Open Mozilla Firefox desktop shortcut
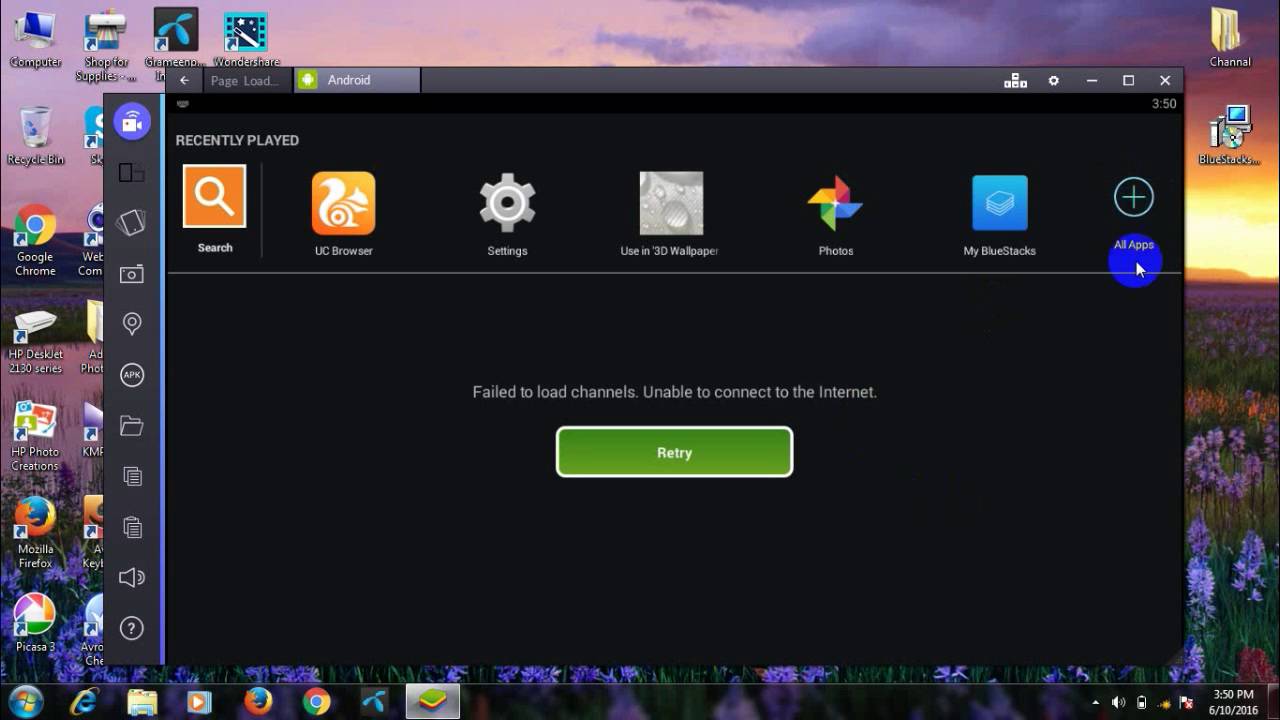Image resolution: width=1280 pixels, height=720 pixels. coord(35,532)
